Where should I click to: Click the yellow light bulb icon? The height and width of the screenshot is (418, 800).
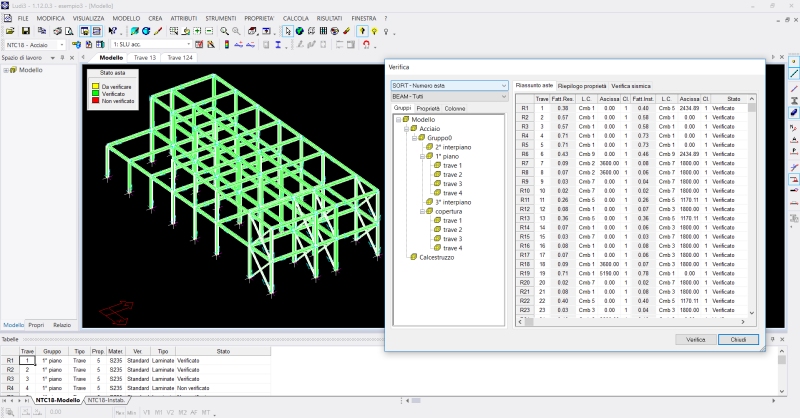pos(373,31)
